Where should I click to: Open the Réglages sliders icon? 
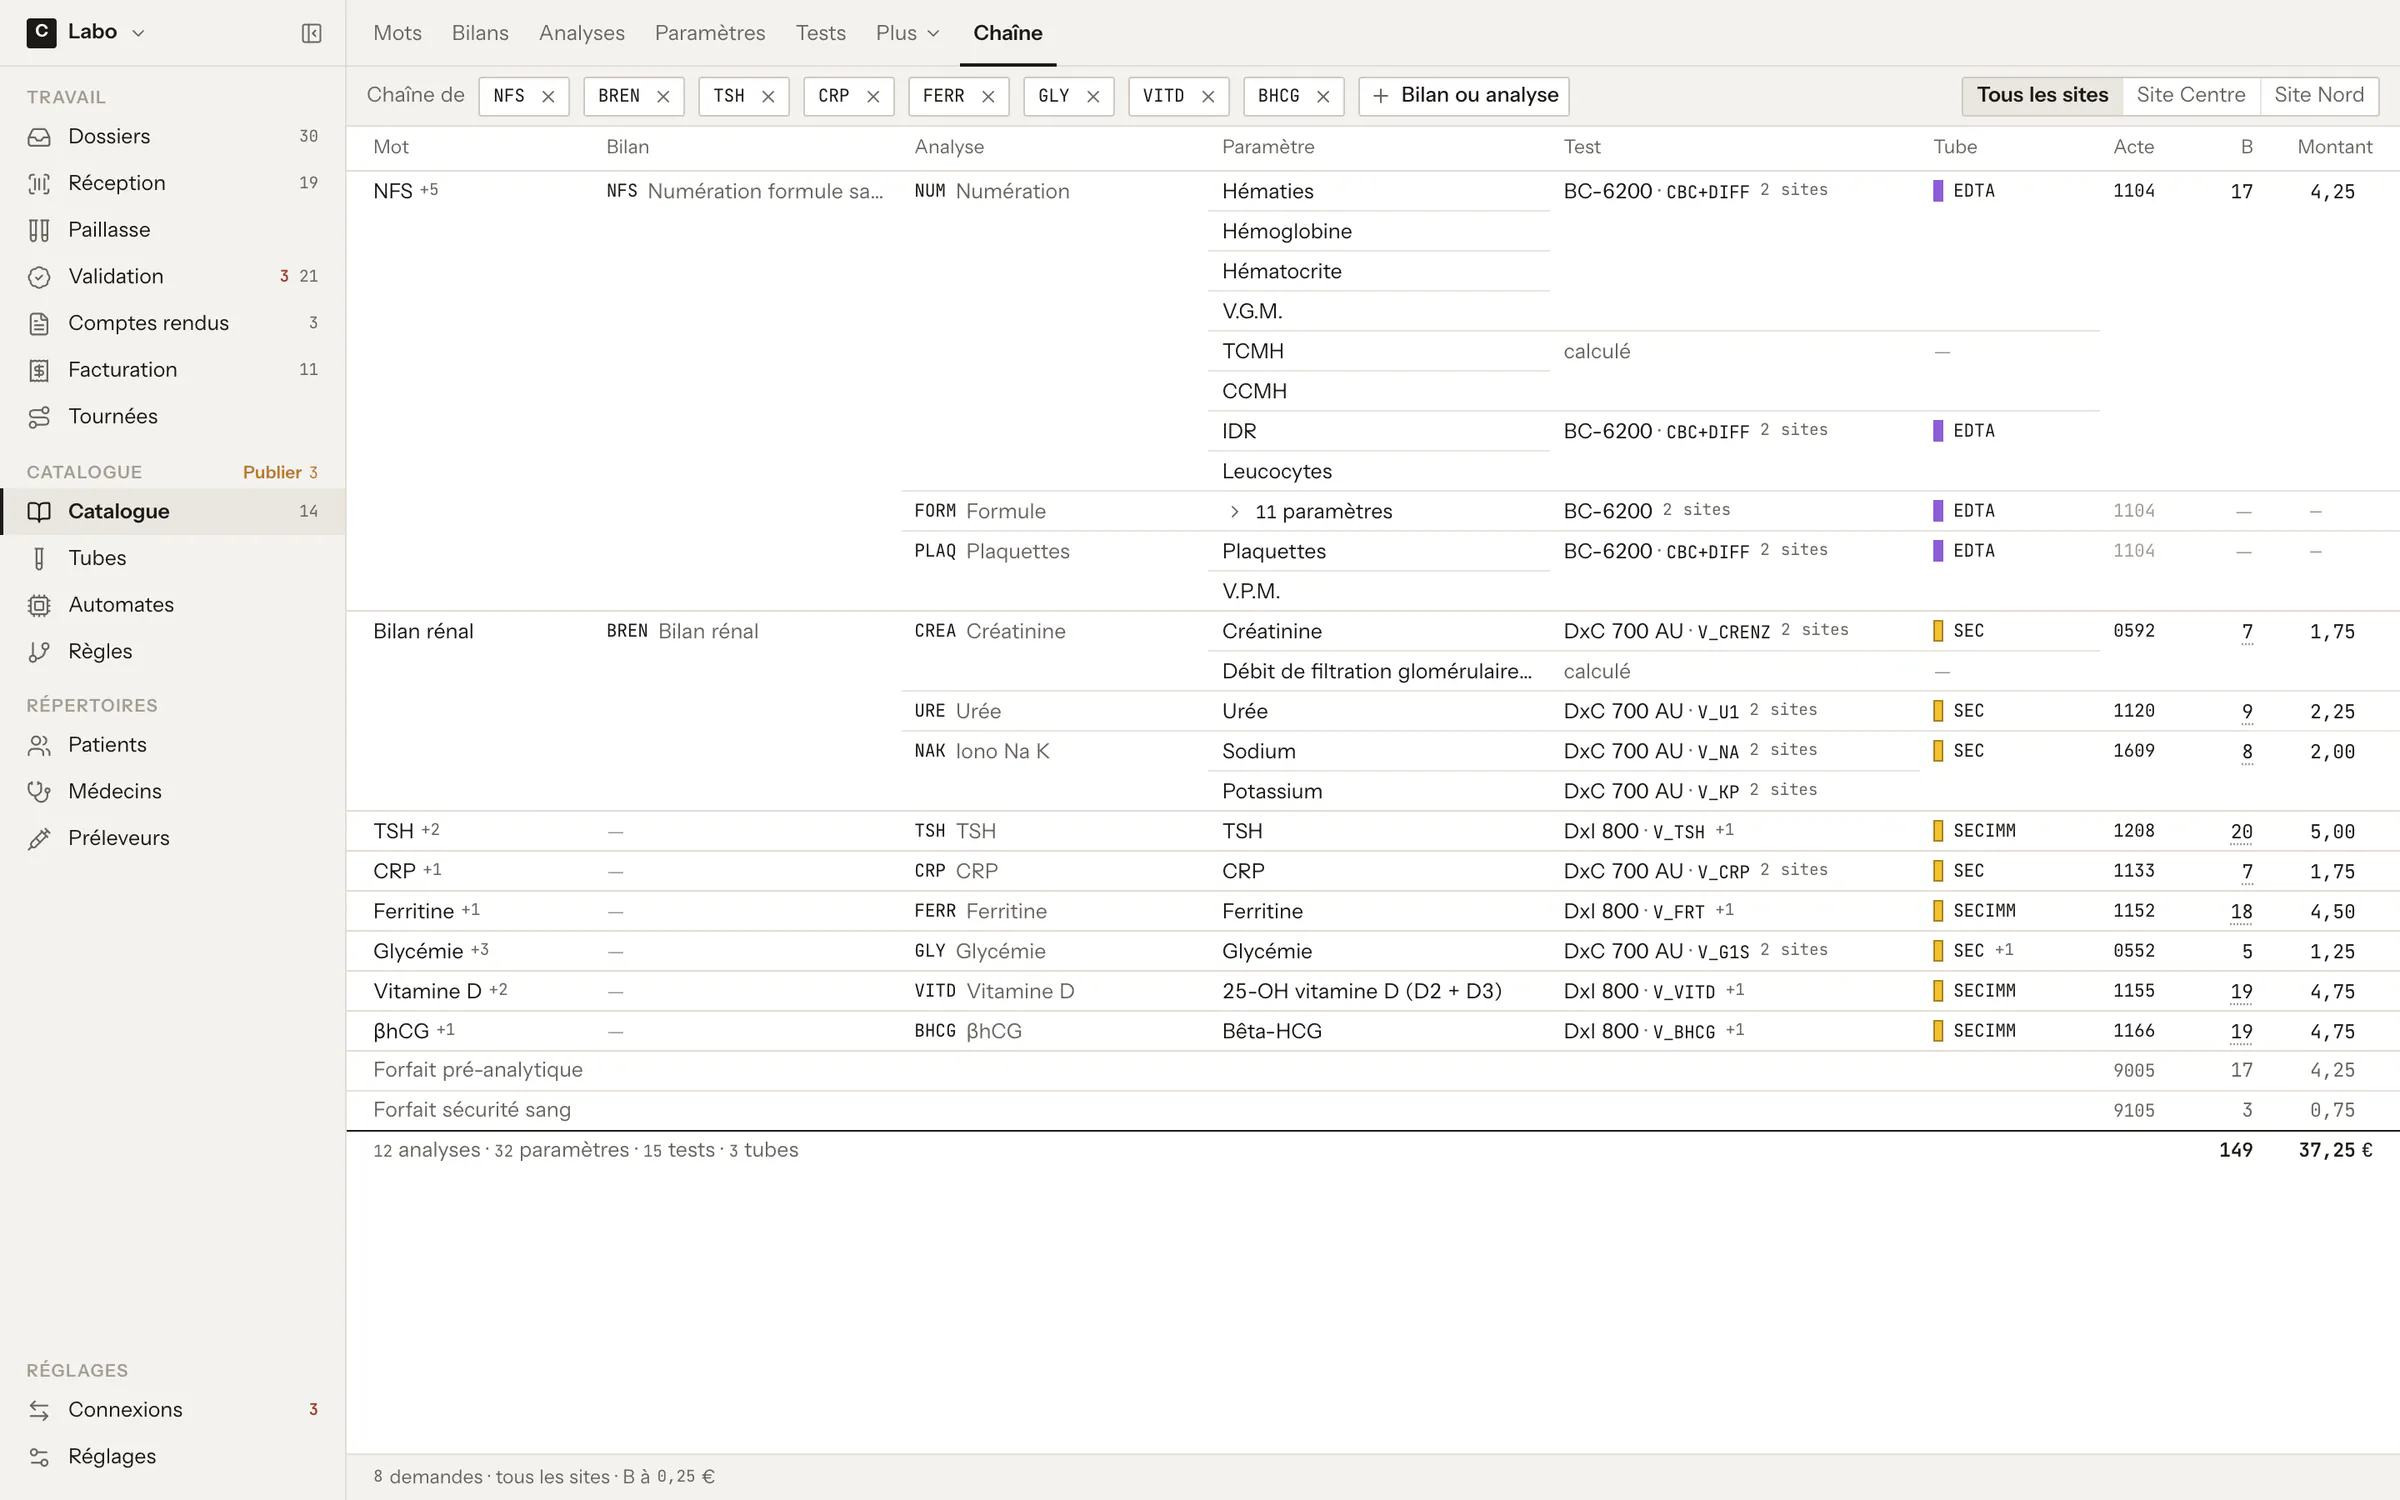coord(39,1457)
